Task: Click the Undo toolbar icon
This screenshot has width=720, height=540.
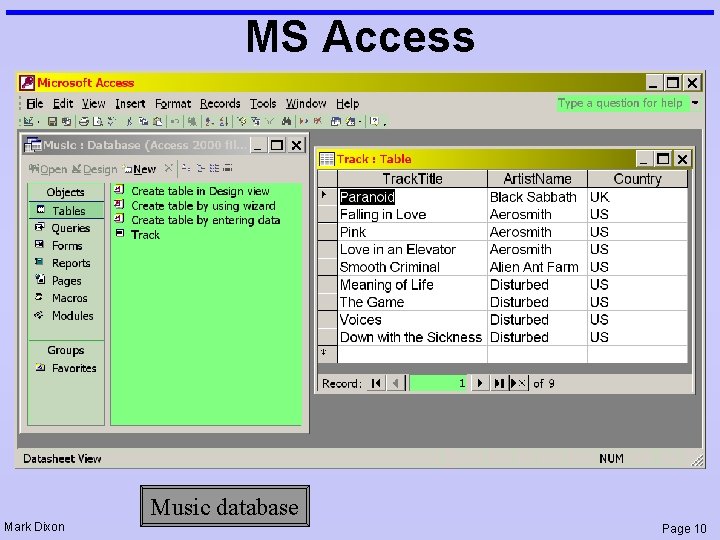Action: 175,121
